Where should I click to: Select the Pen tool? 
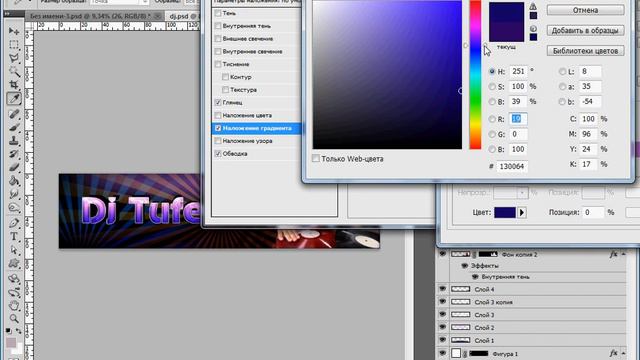[x=13, y=223]
